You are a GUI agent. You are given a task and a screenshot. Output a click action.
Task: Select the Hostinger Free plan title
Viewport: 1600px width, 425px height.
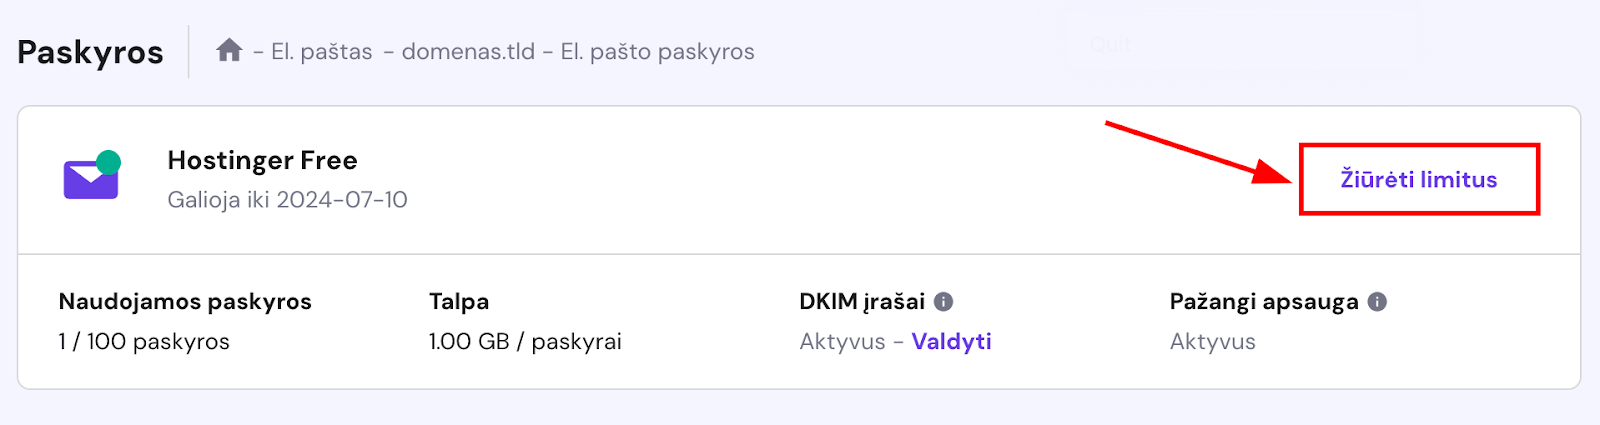(x=262, y=160)
